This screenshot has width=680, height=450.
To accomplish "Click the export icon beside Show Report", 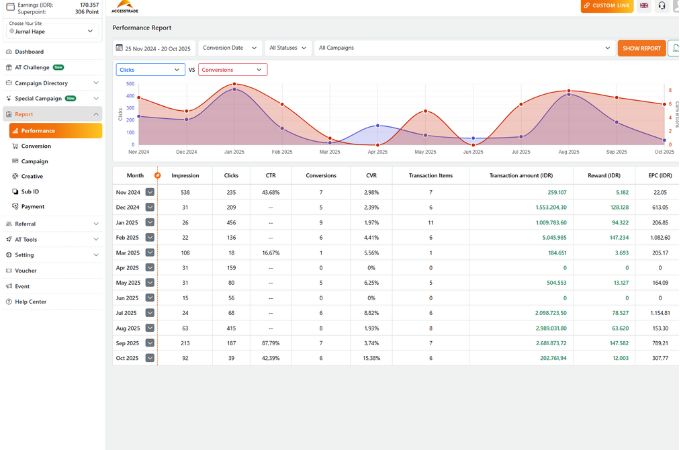I will click(673, 47).
